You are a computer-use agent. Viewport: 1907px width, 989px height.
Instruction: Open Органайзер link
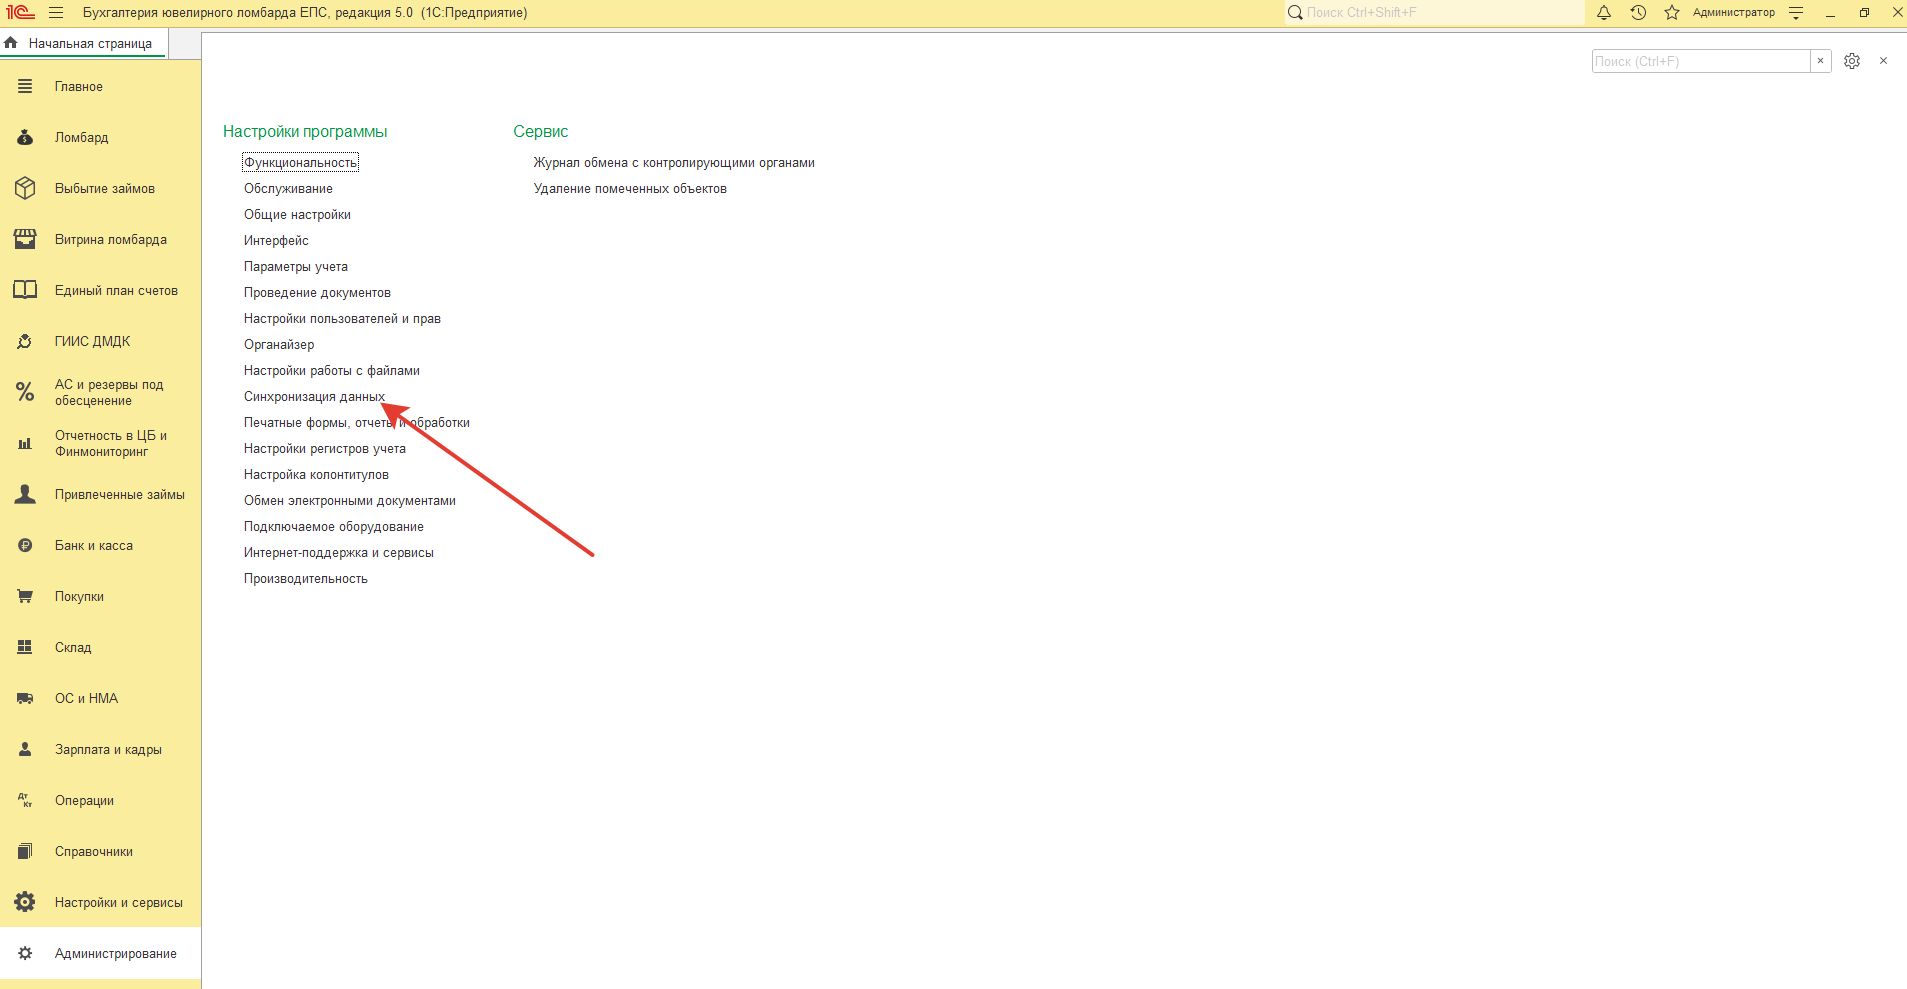point(279,345)
